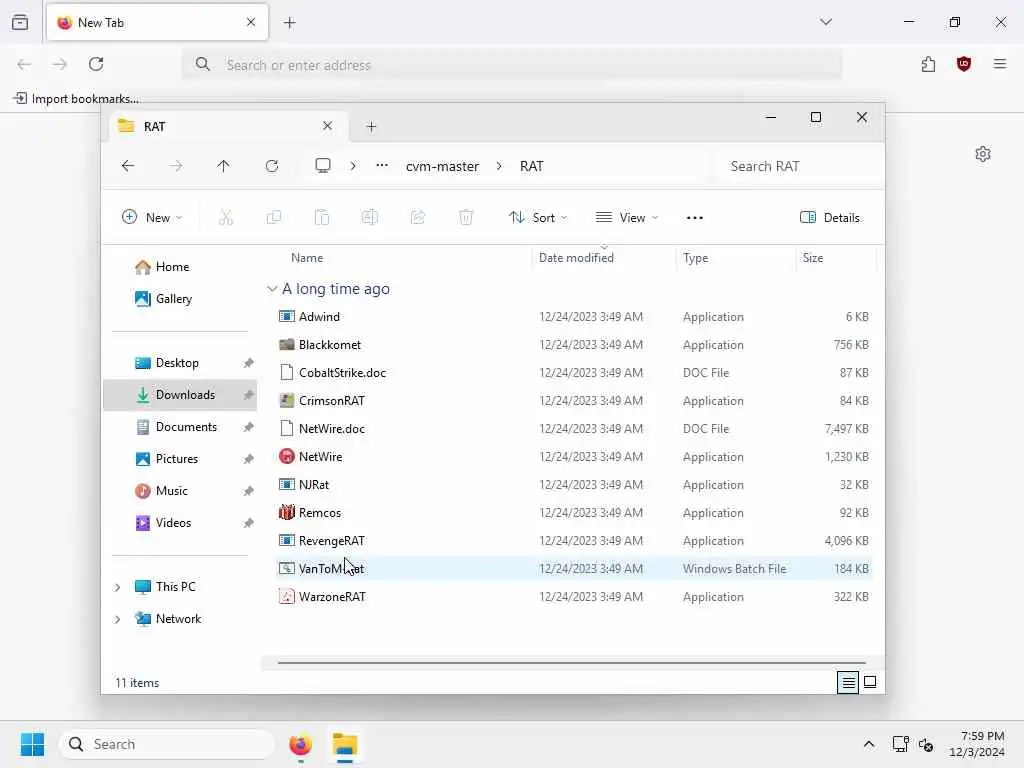Close the Firefox New Tab tab

251,22
